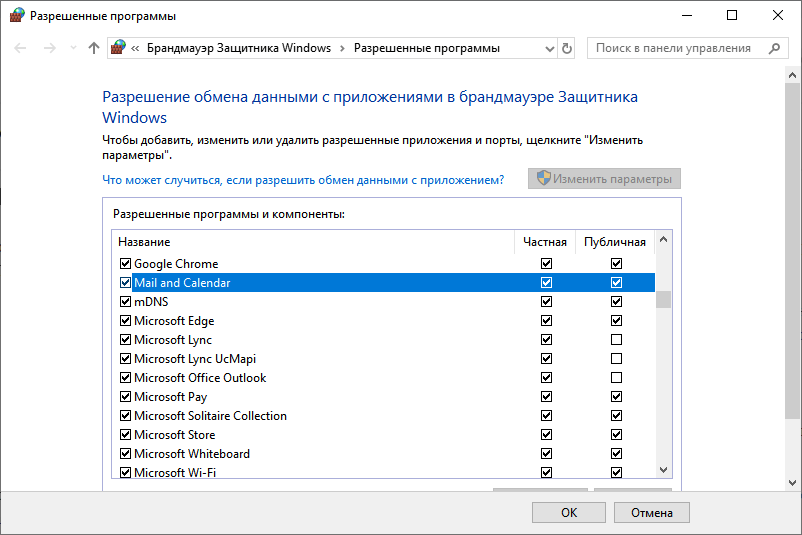Toggle Microsoft Edge name checkbox

(125, 320)
